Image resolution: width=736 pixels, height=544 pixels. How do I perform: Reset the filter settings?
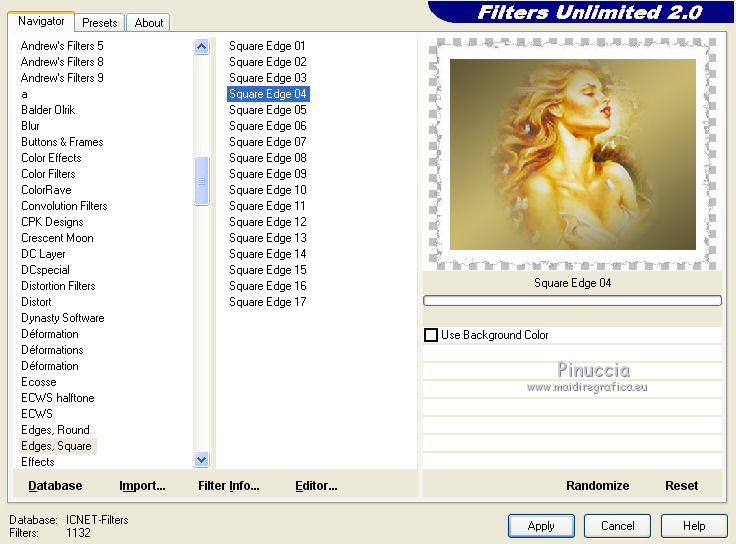click(681, 485)
